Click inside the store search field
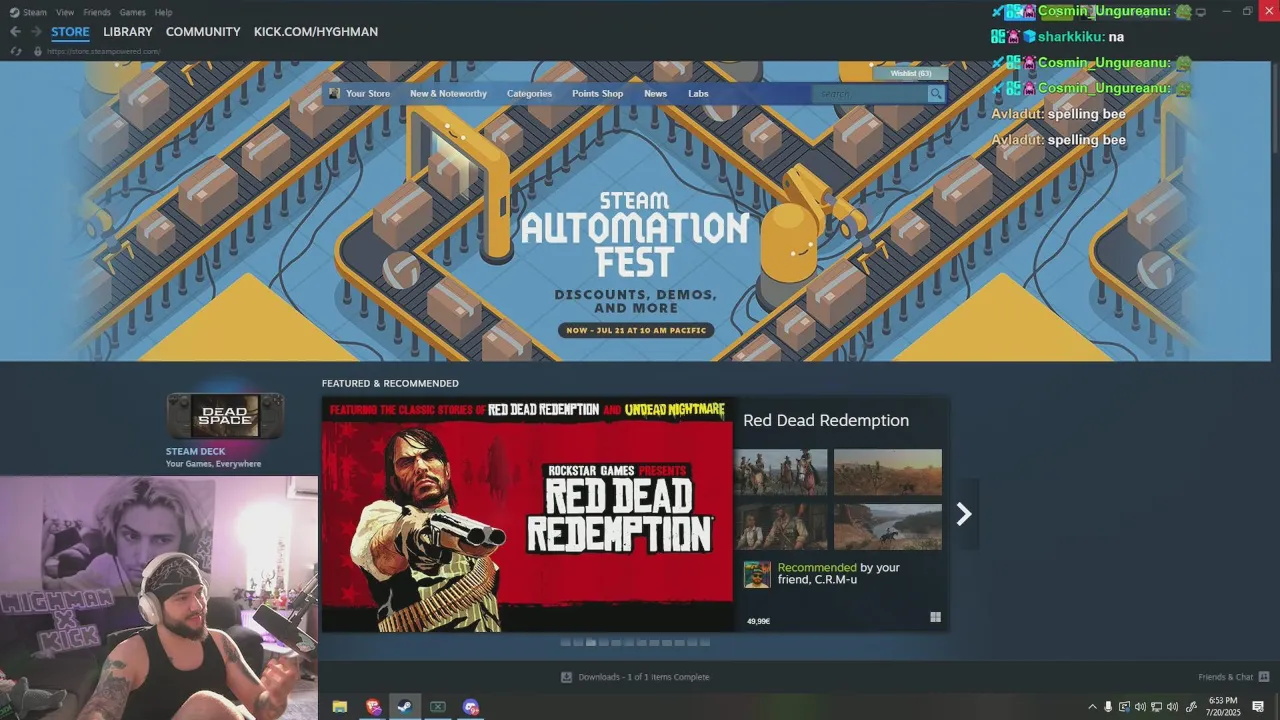This screenshot has height=720, width=1280. 870,94
